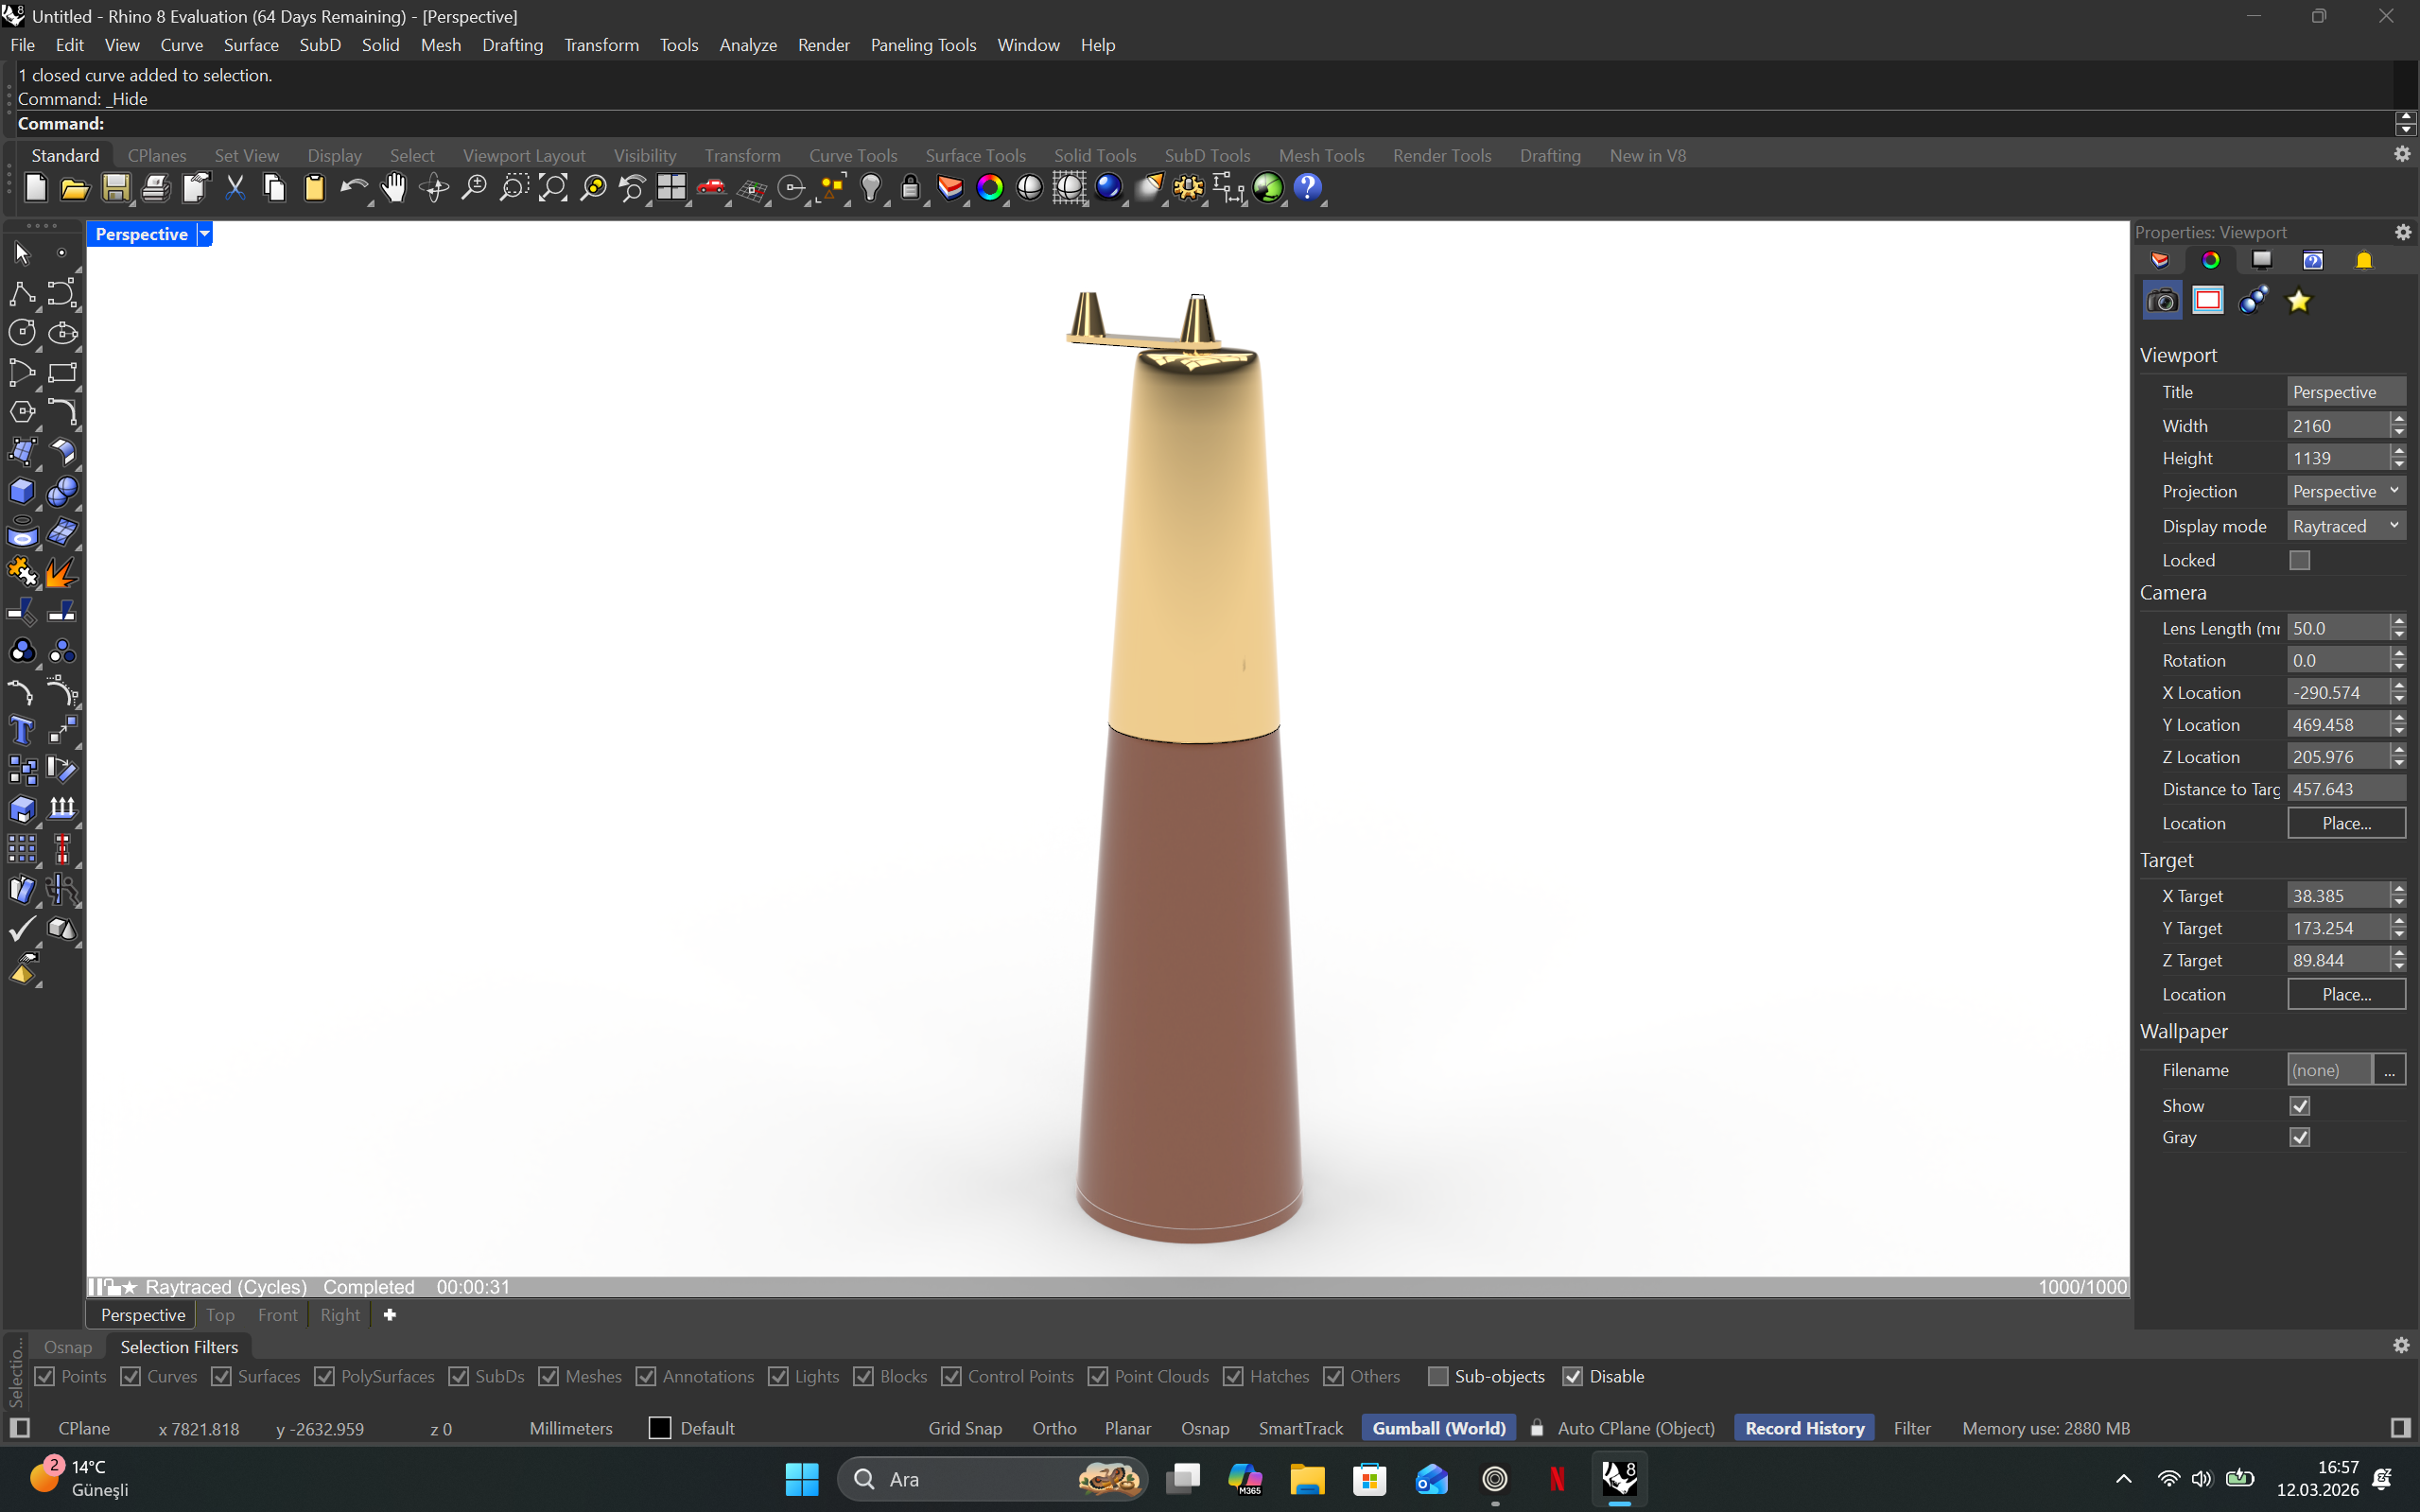
Task: Open the Paneling Tools menu
Action: [x=922, y=45]
